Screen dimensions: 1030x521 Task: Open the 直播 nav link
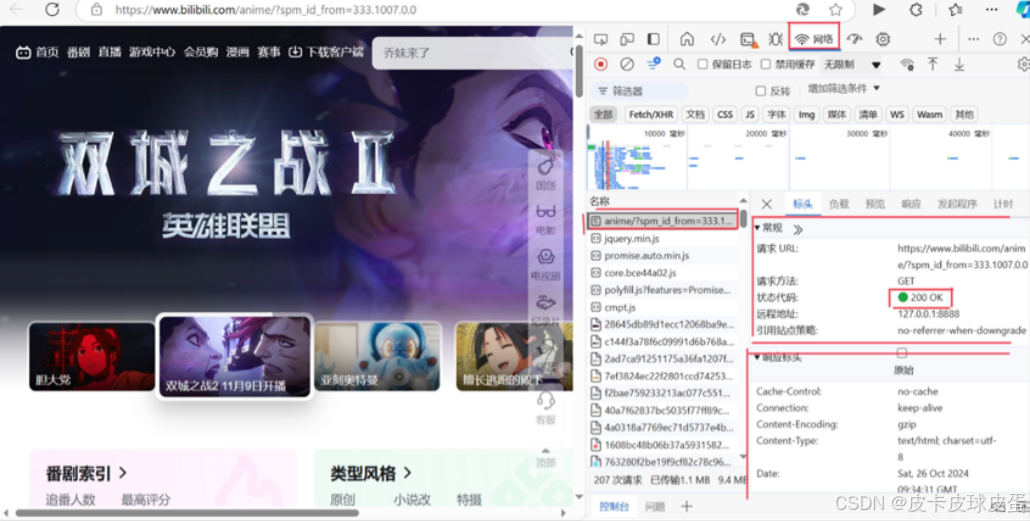[110, 52]
